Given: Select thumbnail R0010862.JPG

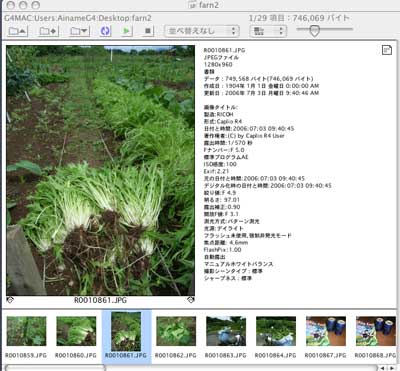Looking at the screenshot, I should tap(176, 331).
